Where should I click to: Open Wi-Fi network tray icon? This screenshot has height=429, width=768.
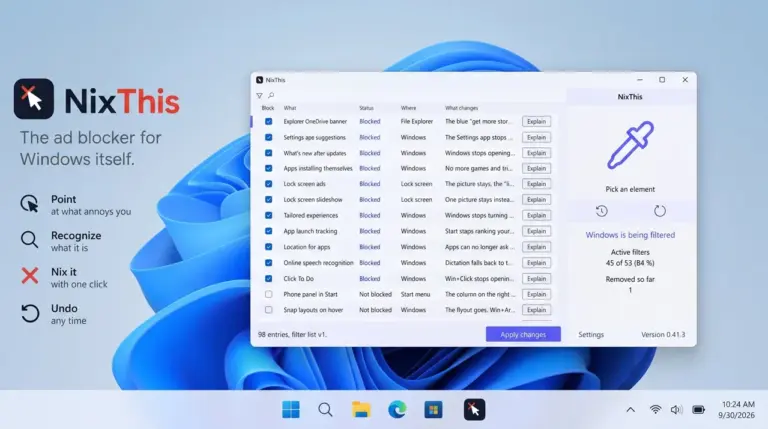(655, 409)
